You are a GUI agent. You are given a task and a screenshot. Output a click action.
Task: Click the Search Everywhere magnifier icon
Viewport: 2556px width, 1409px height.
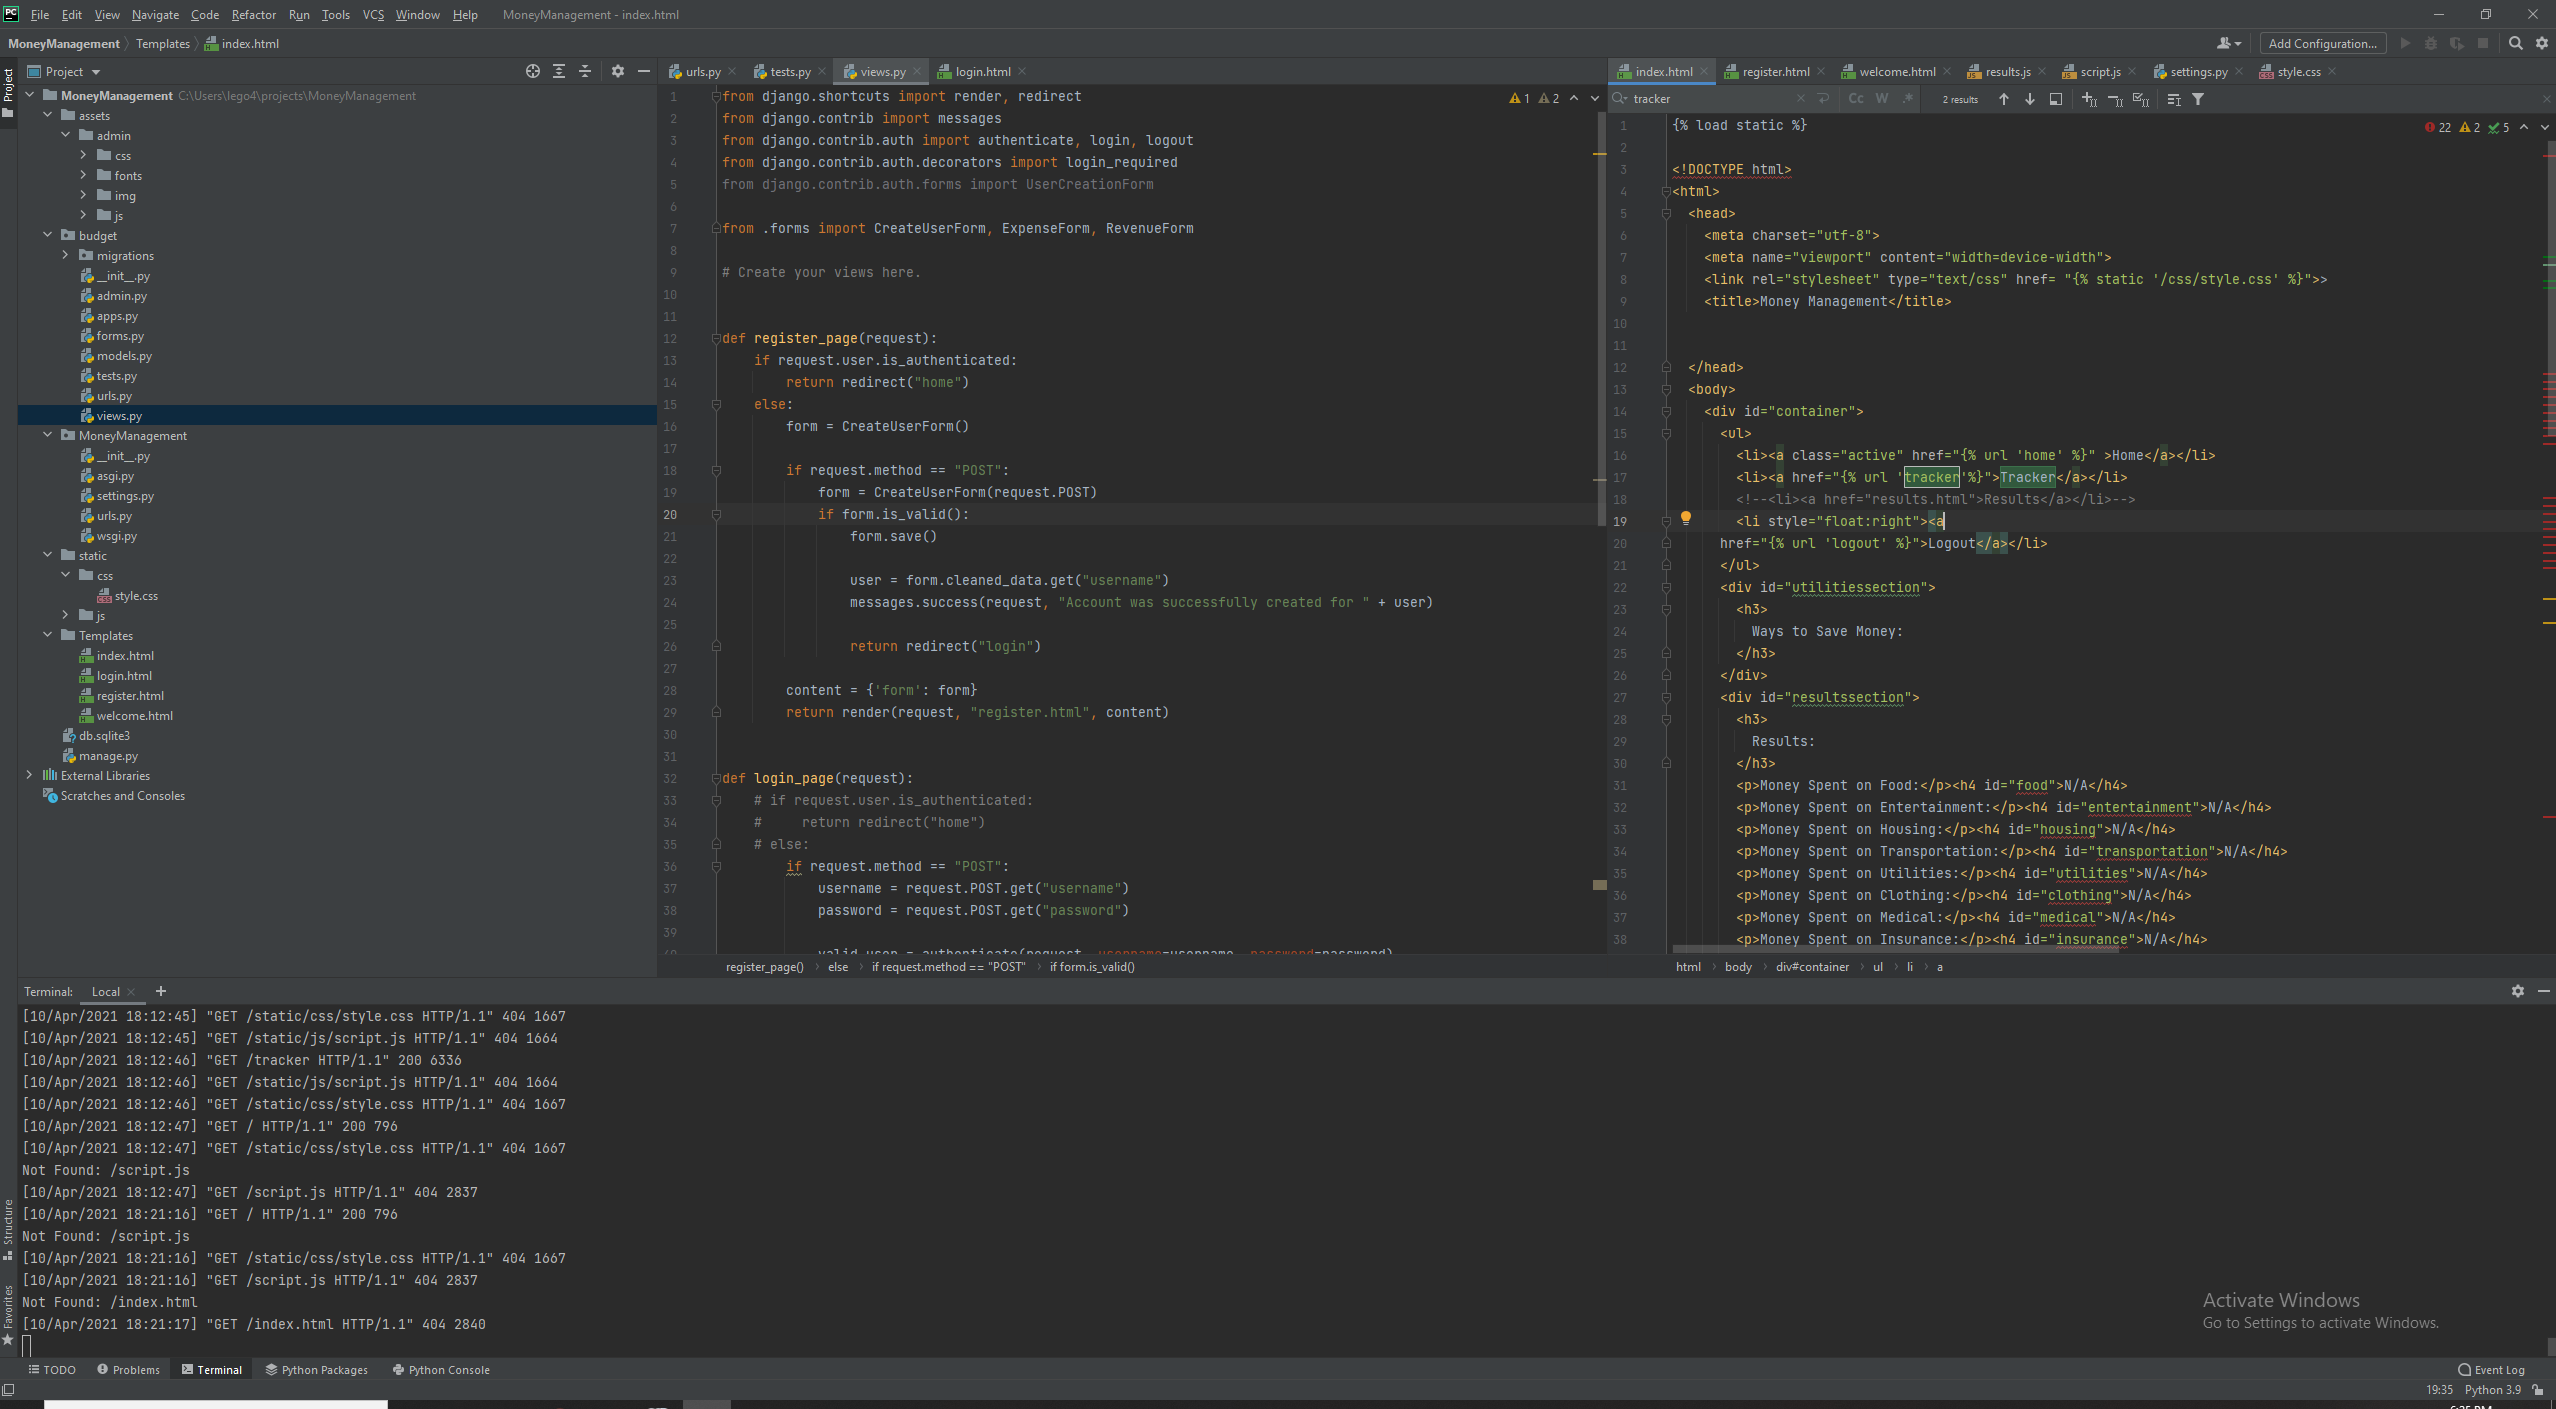[x=2516, y=43]
